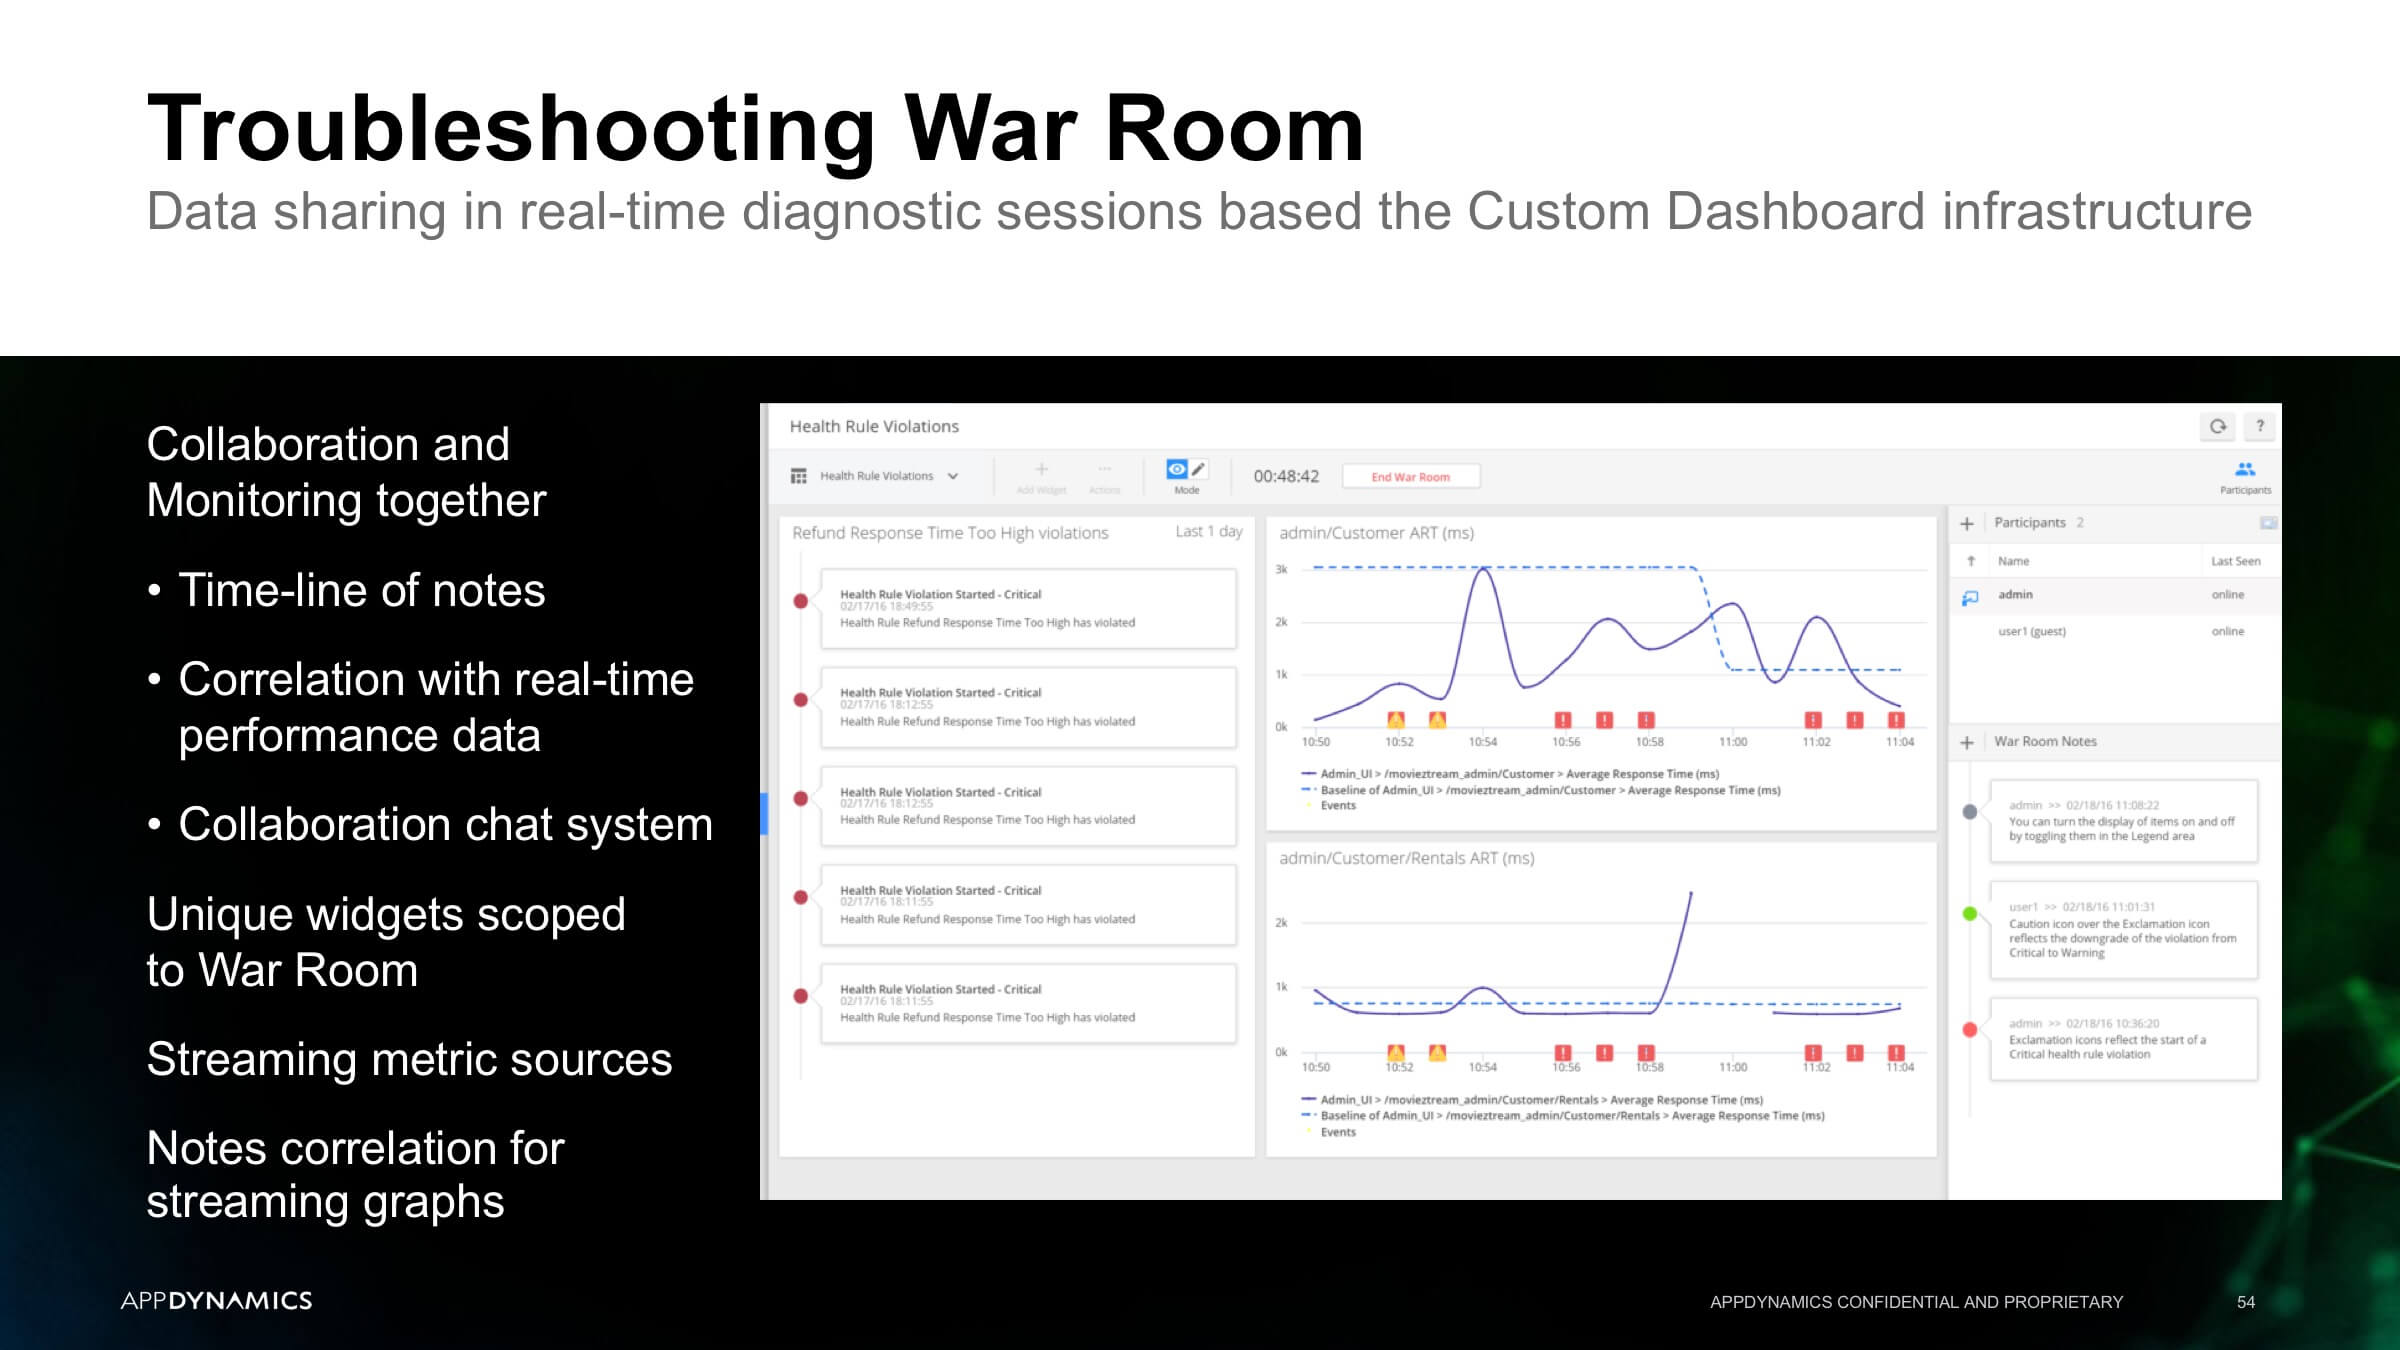Sort by the Name column header
2400x1350 pixels.
[2013, 561]
